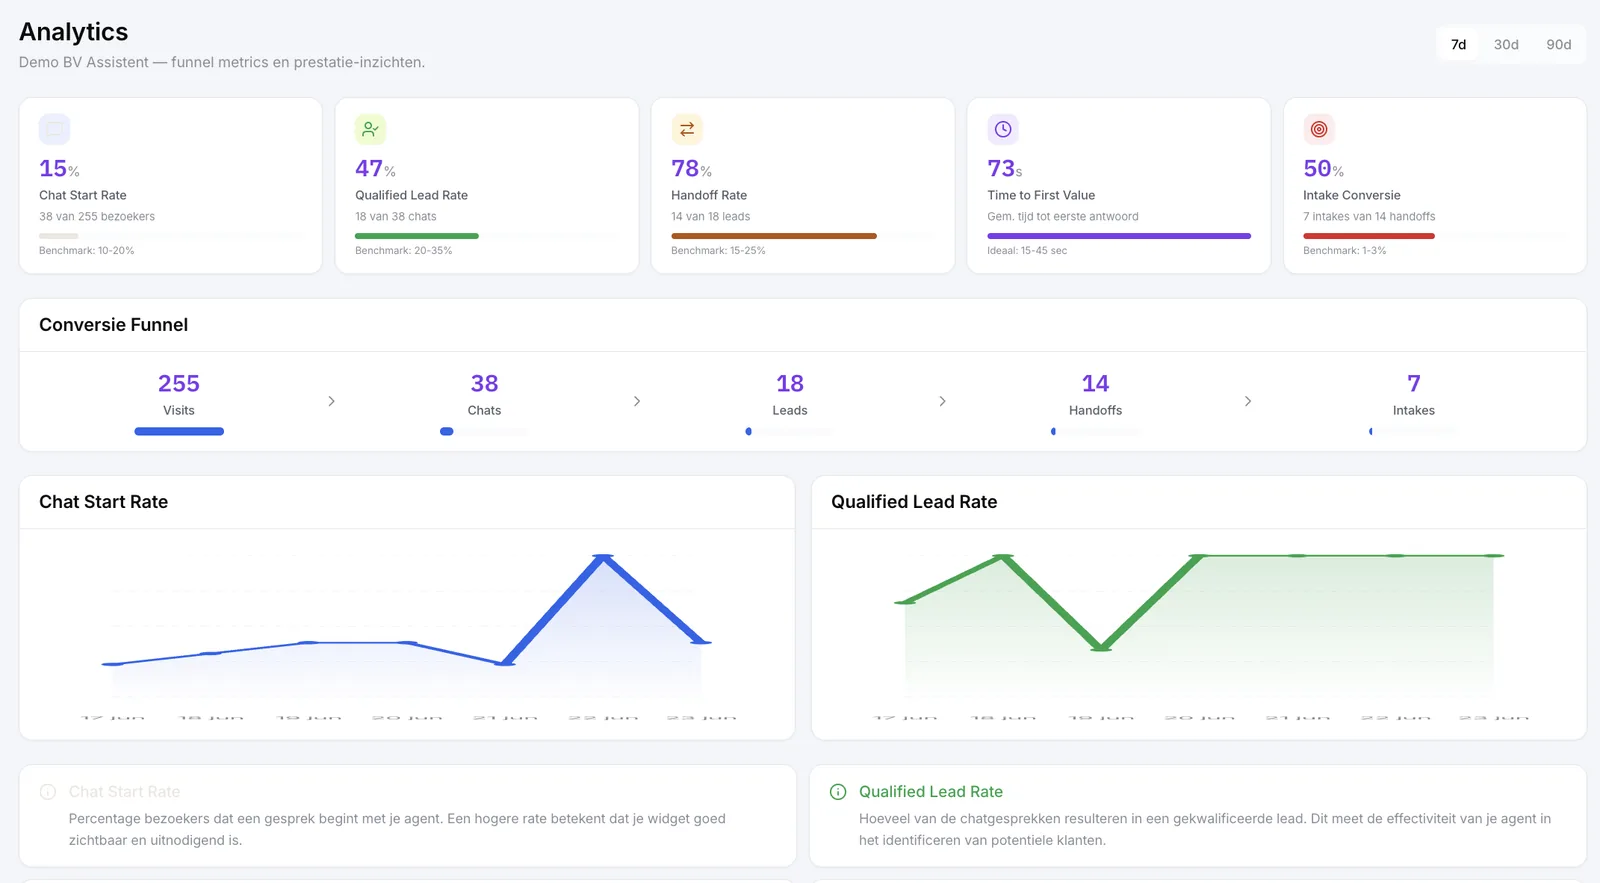
Task: Click the info icon beside Qualified Lead Rate description
Action: [x=838, y=792]
